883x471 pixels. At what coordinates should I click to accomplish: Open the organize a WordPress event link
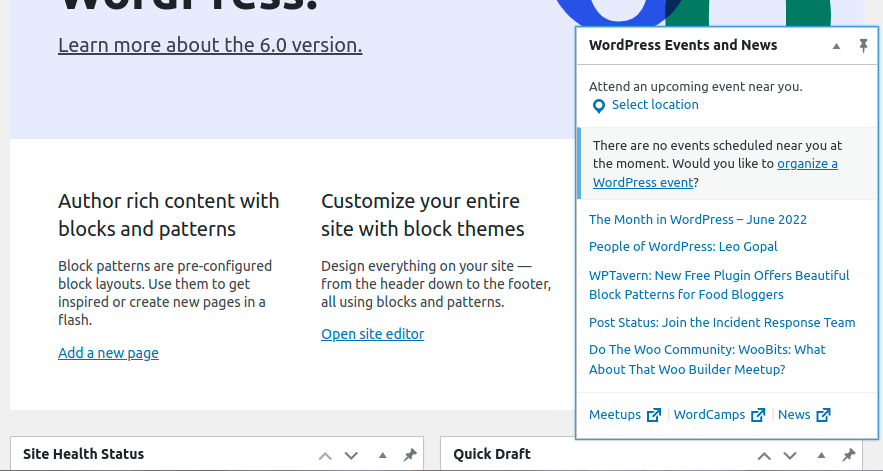tap(715, 173)
